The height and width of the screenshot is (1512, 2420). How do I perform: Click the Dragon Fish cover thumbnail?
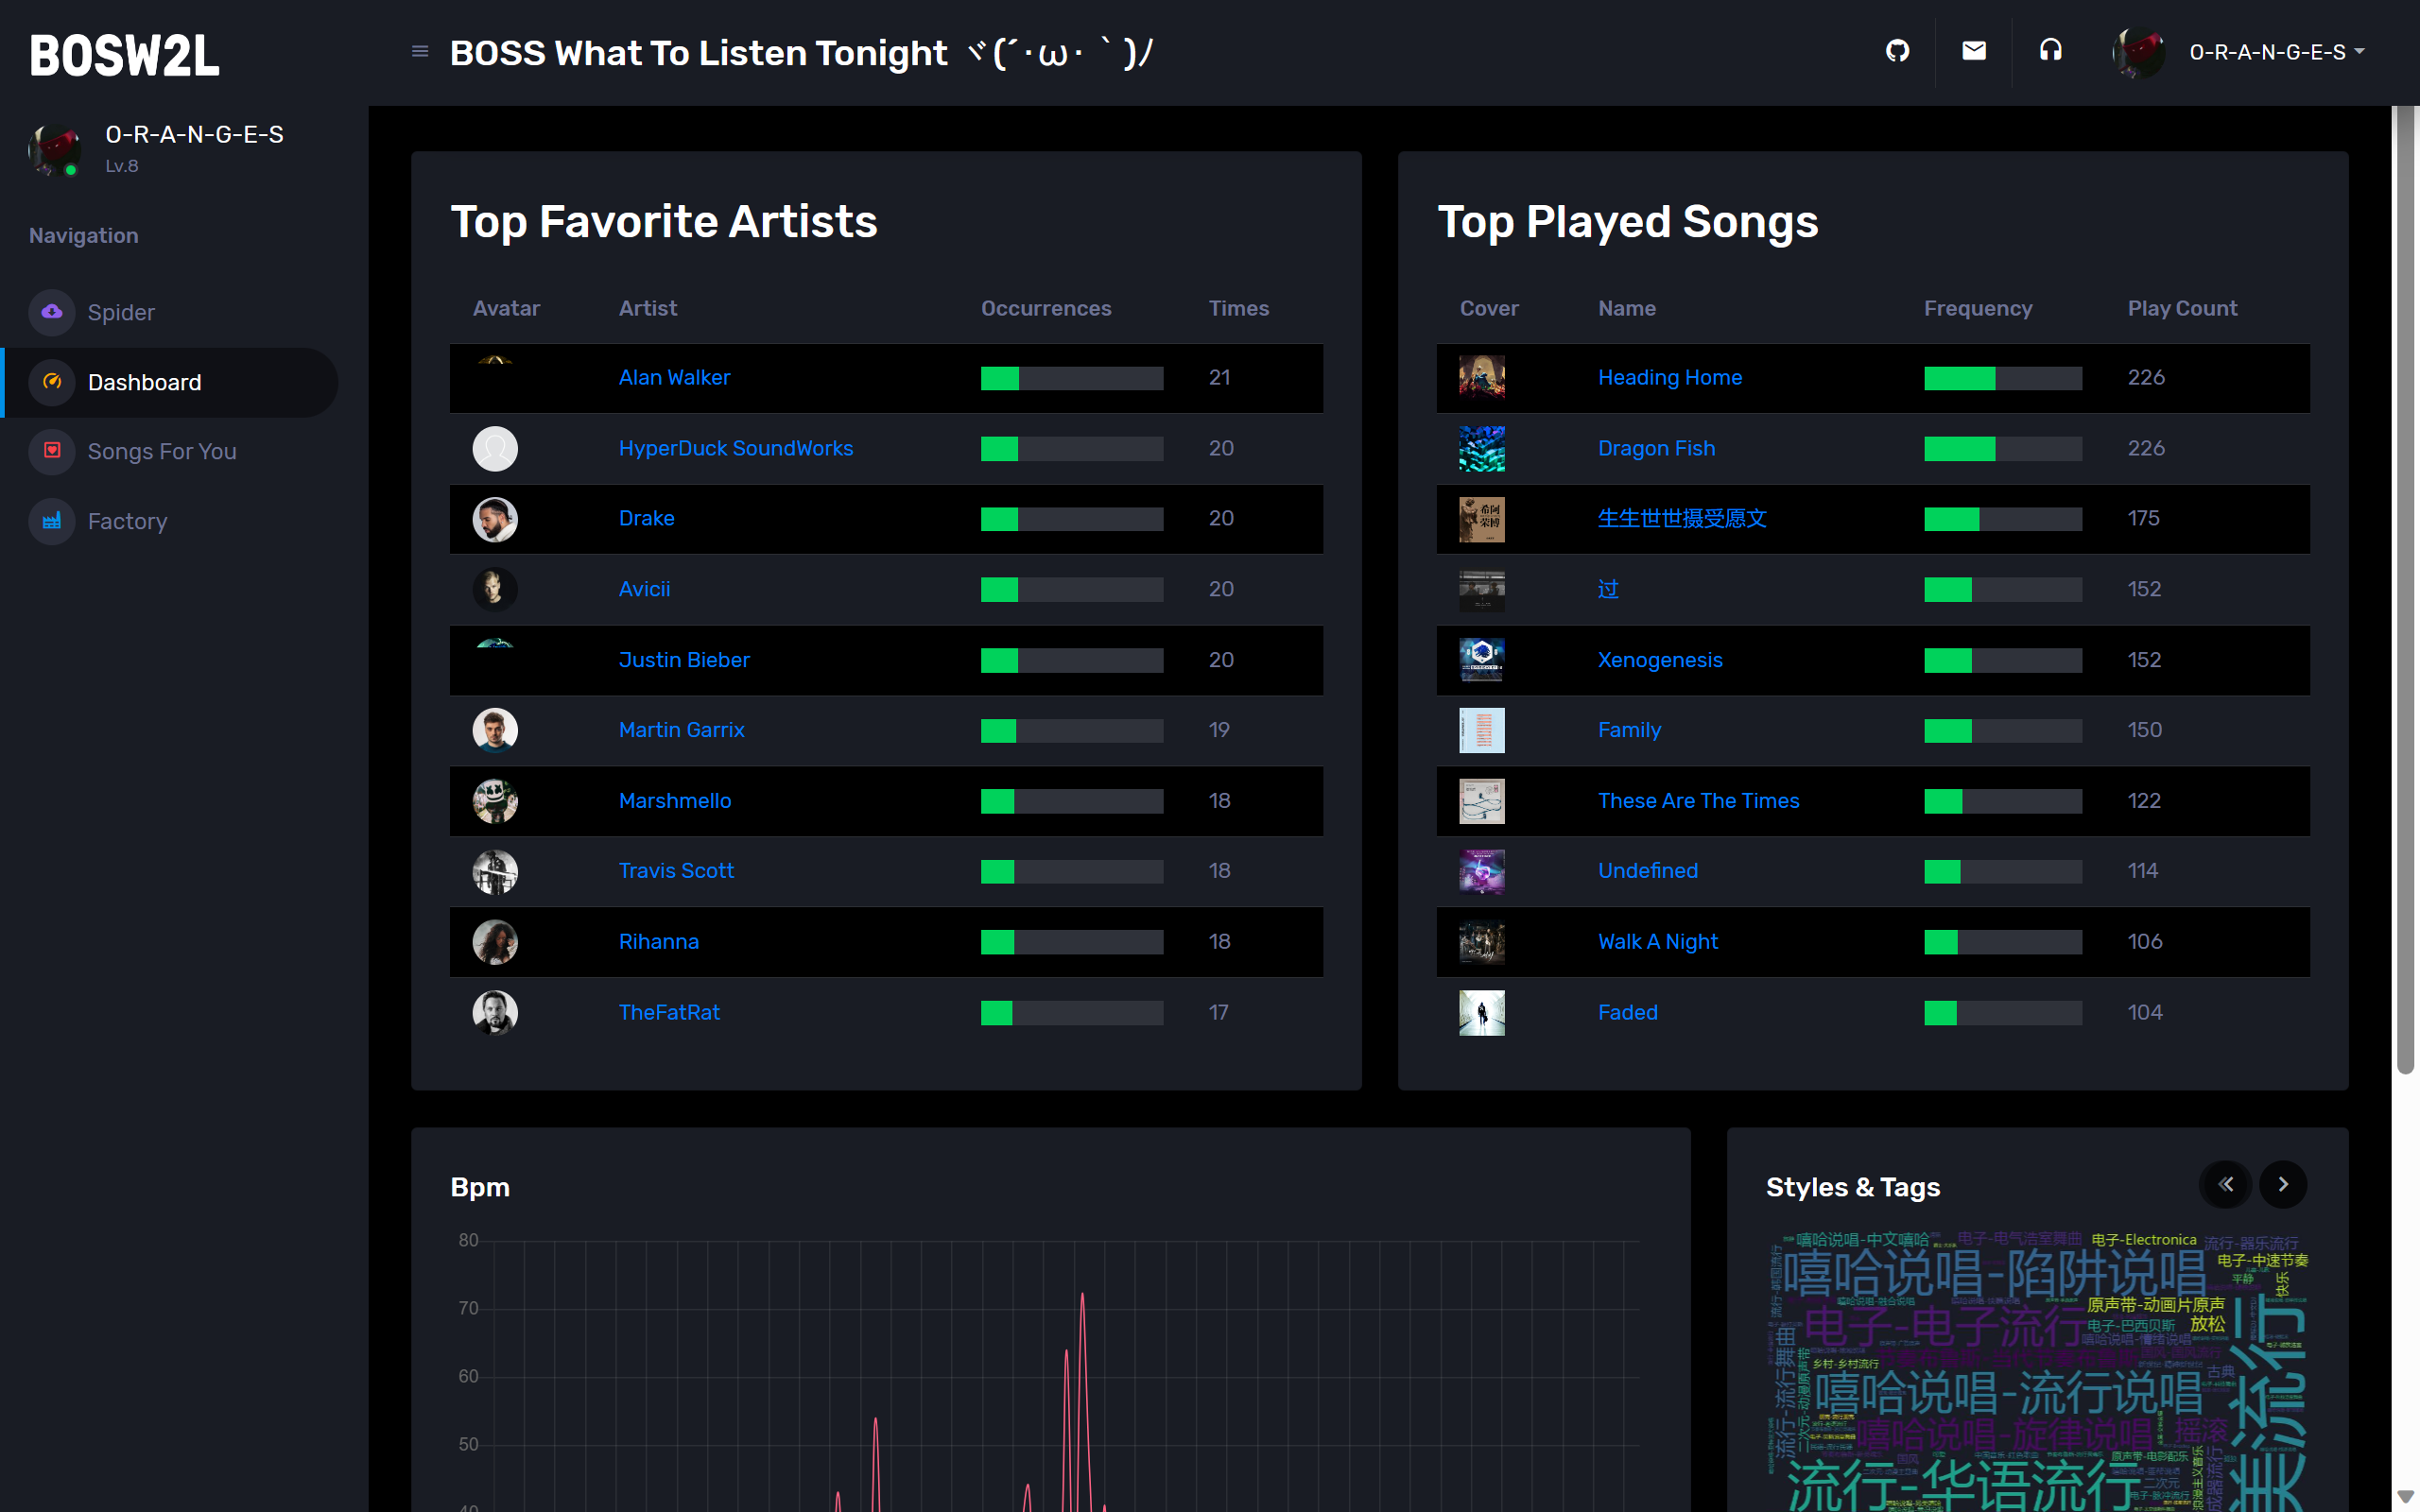(1481, 448)
